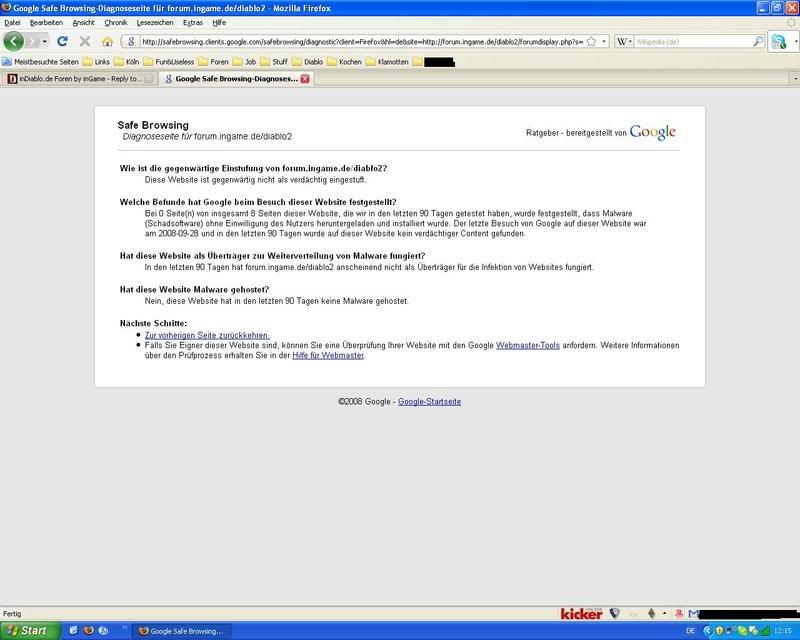Click the Google Safe Browsing taskbar button
Image resolution: width=800 pixels, height=640 pixels.
pyautogui.click(x=182, y=631)
